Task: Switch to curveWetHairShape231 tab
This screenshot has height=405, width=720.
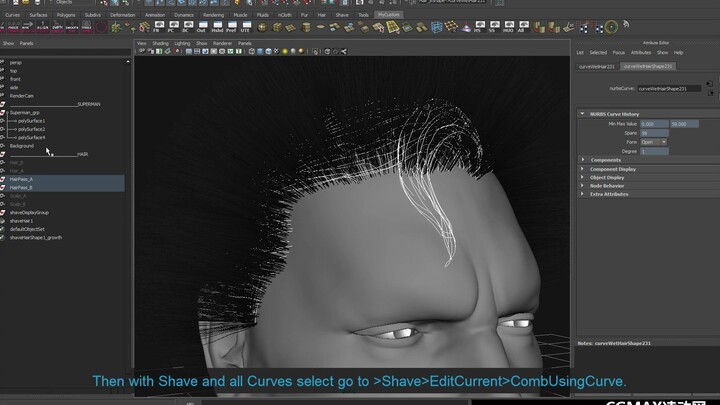Action: click(x=648, y=66)
